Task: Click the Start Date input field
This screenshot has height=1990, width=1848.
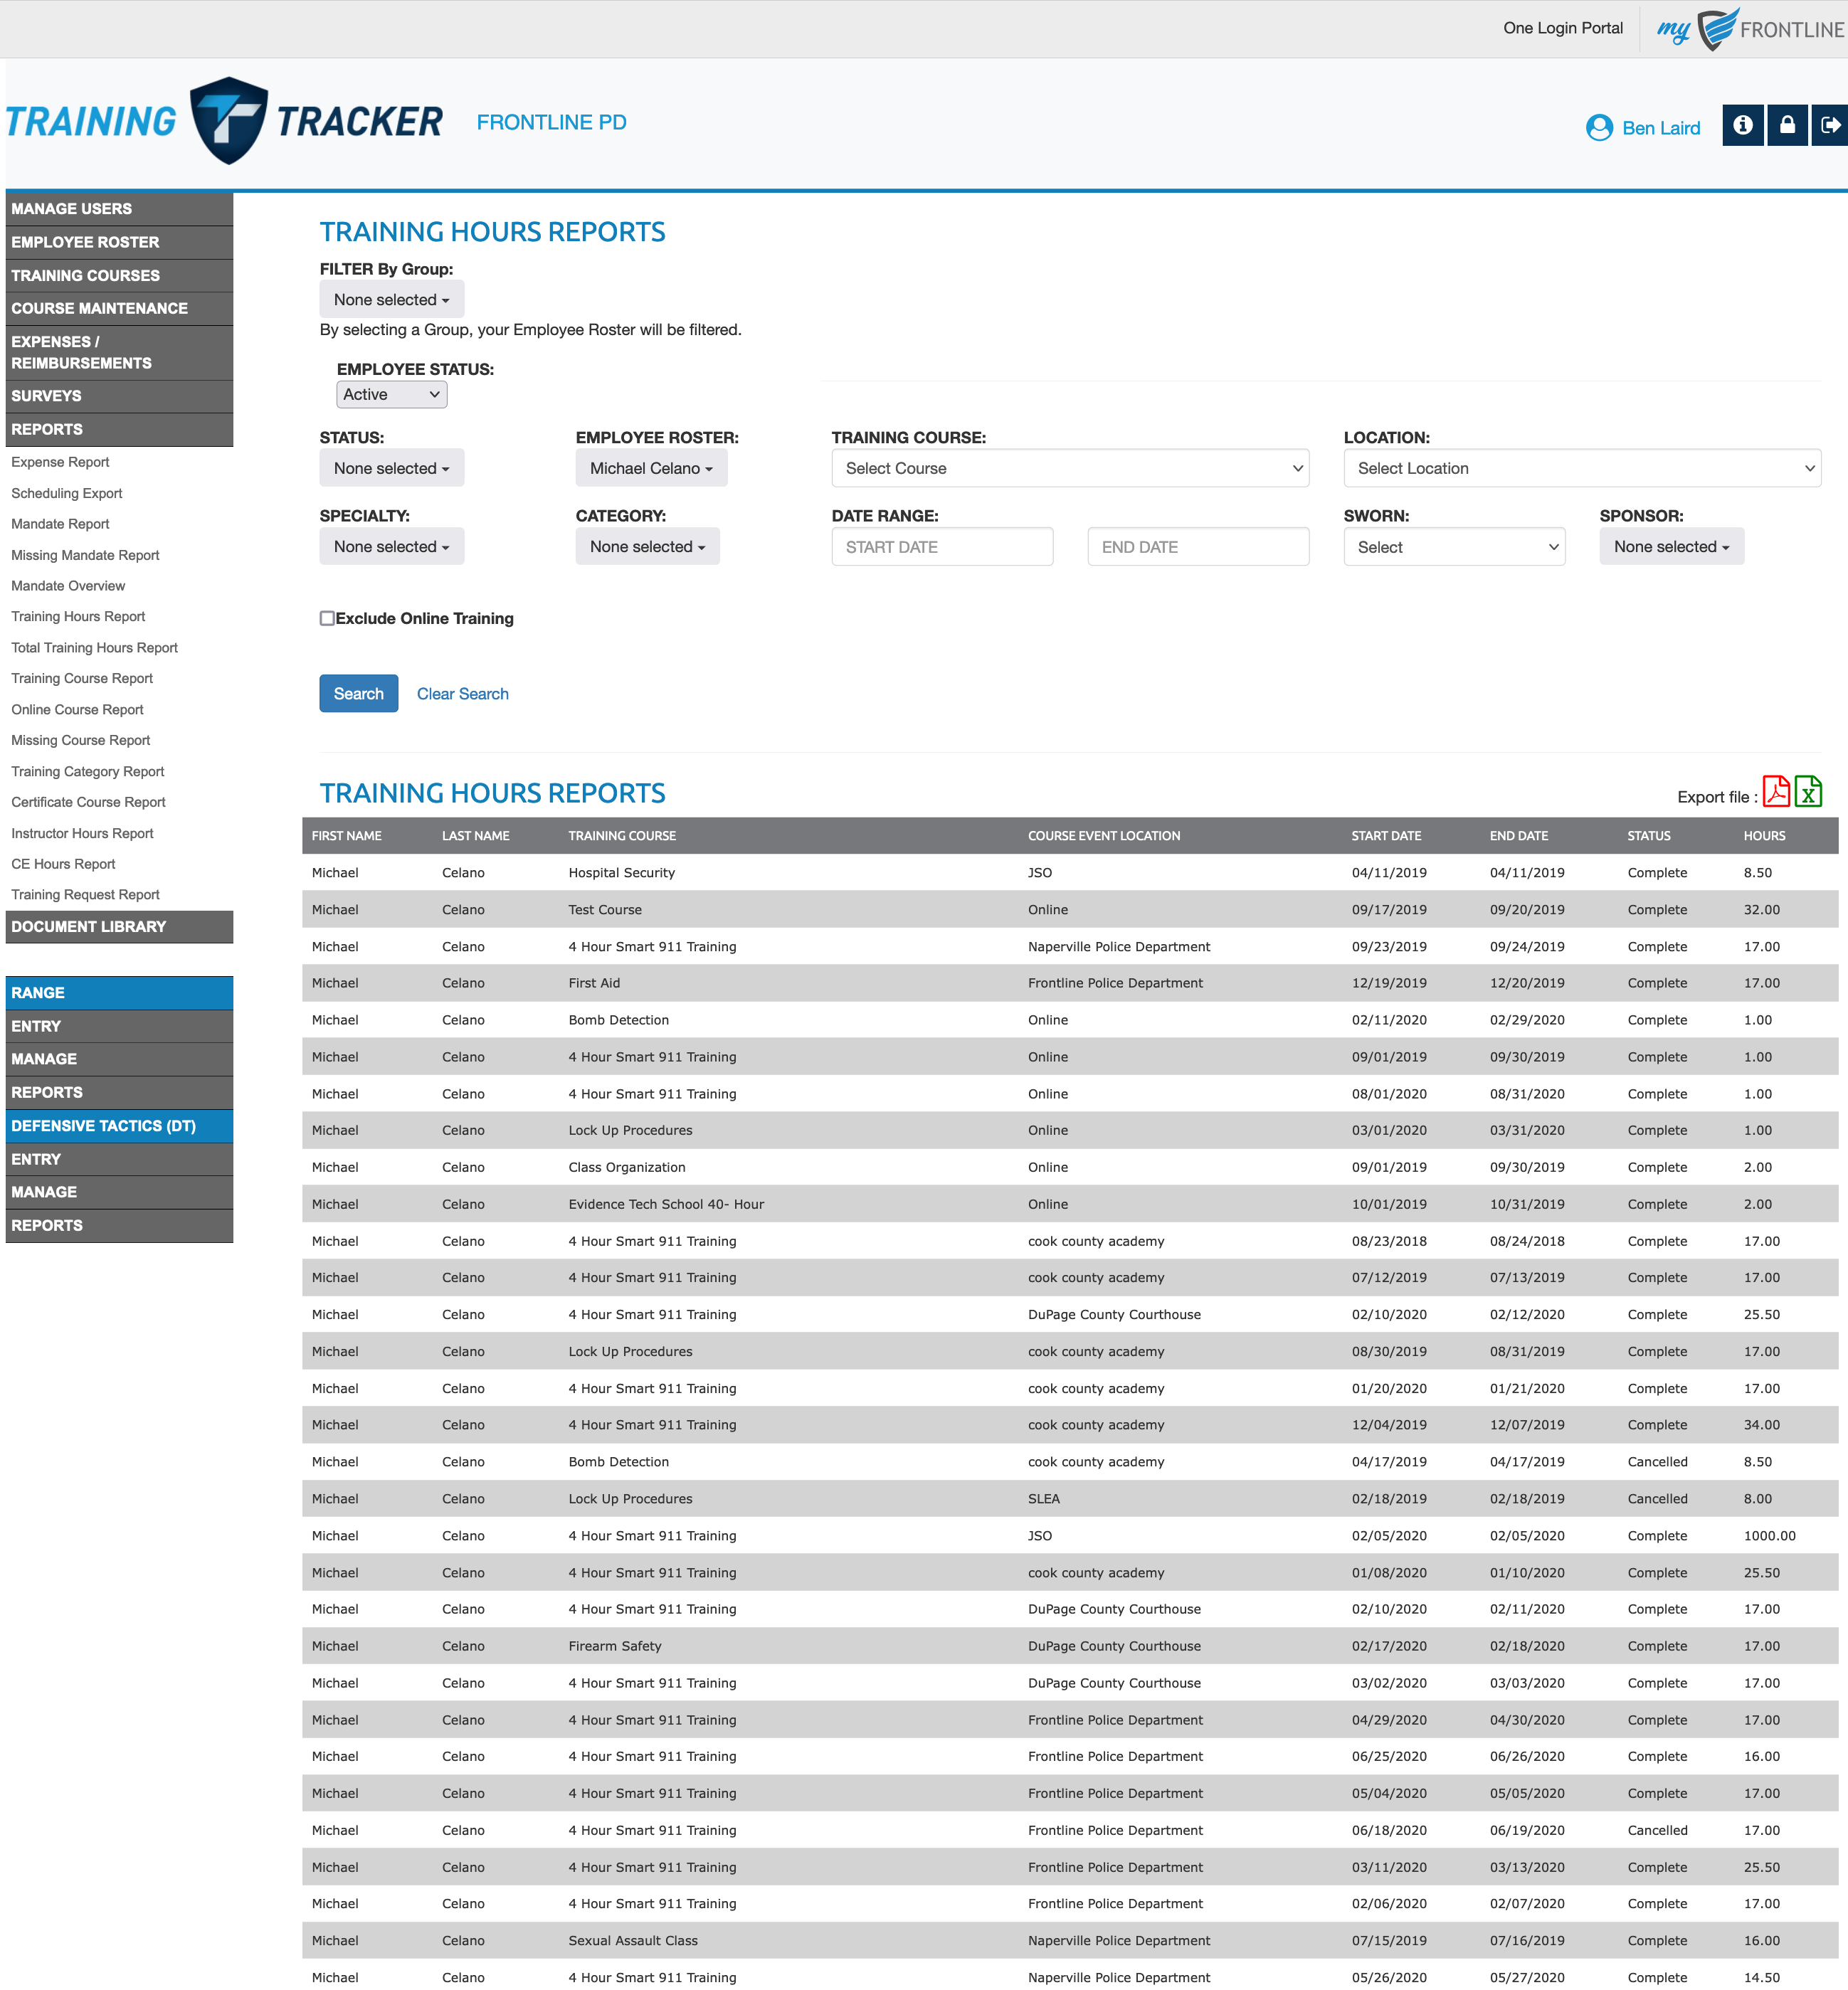Action: pos(942,547)
